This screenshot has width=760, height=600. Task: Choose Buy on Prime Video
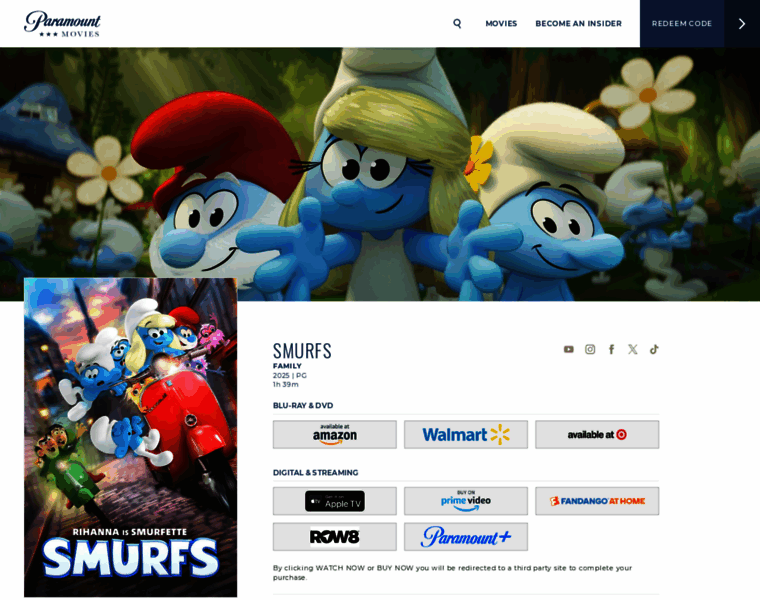click(466, 501)
